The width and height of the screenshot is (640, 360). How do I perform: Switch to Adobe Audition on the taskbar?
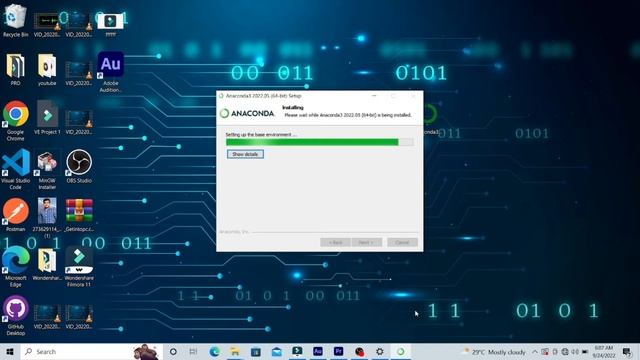(318, 351)
